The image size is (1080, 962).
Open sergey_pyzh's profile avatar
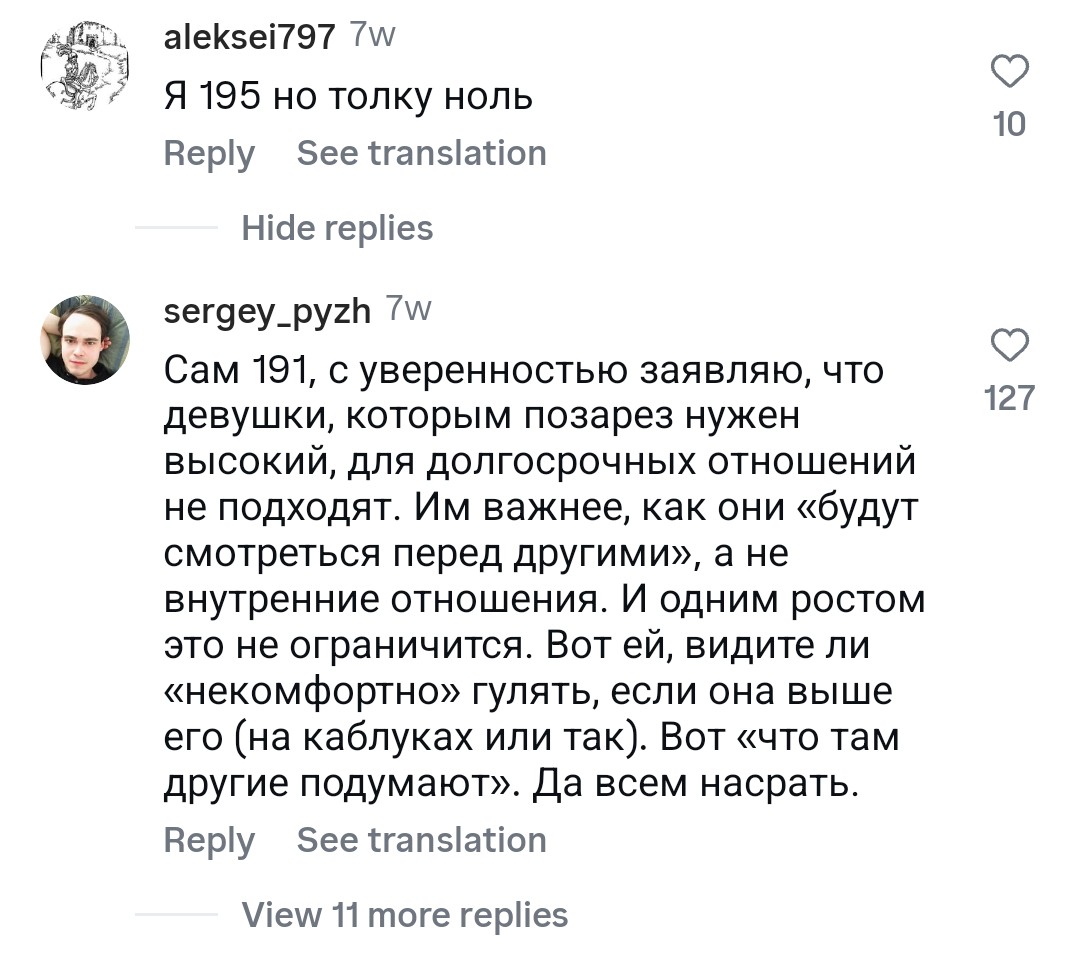click(83, 341)
